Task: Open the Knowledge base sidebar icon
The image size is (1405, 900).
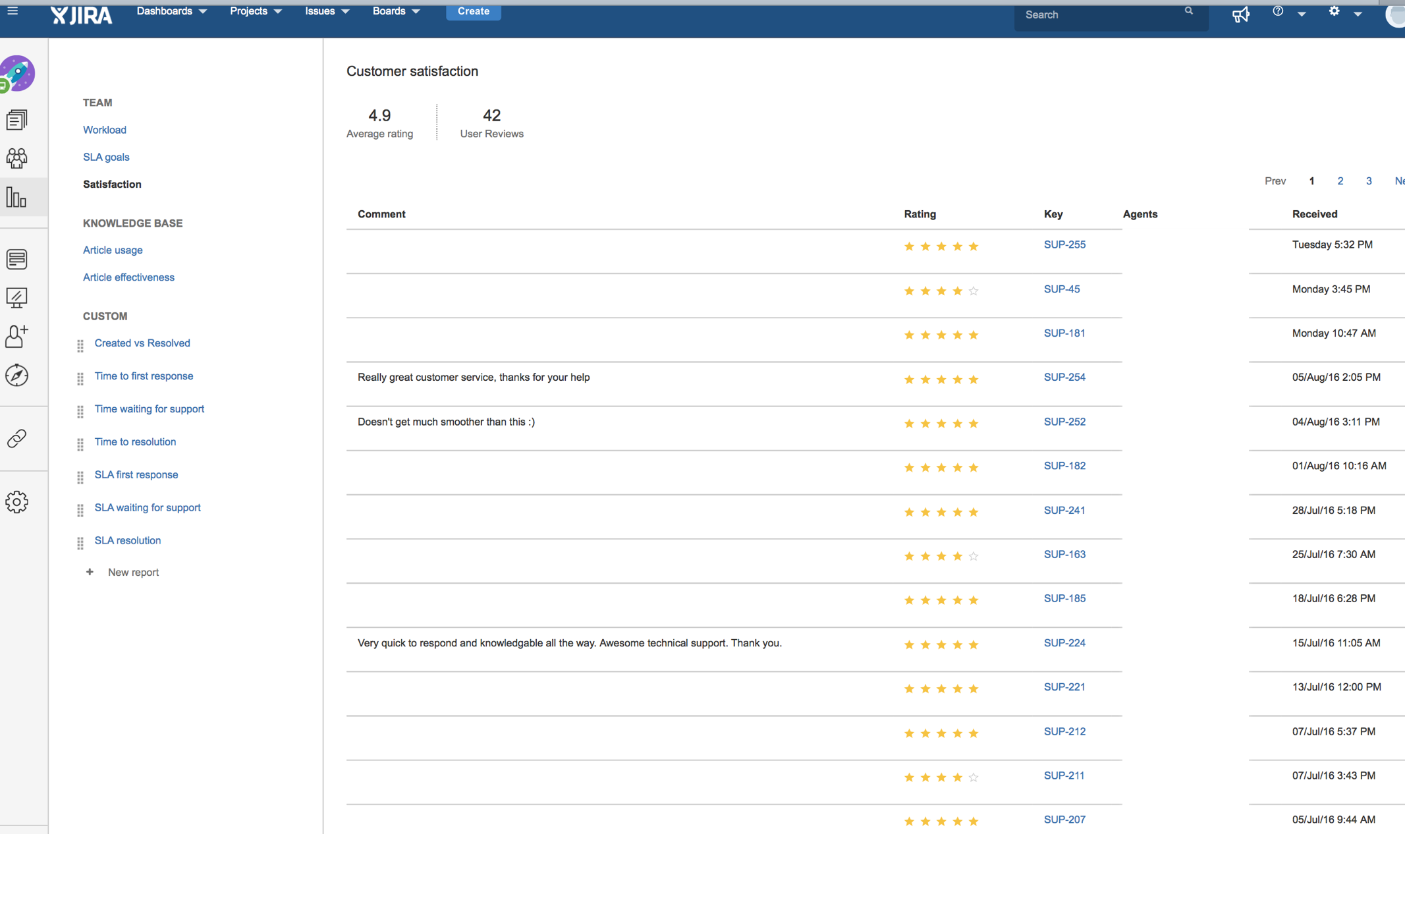Action: pos(17,259)
